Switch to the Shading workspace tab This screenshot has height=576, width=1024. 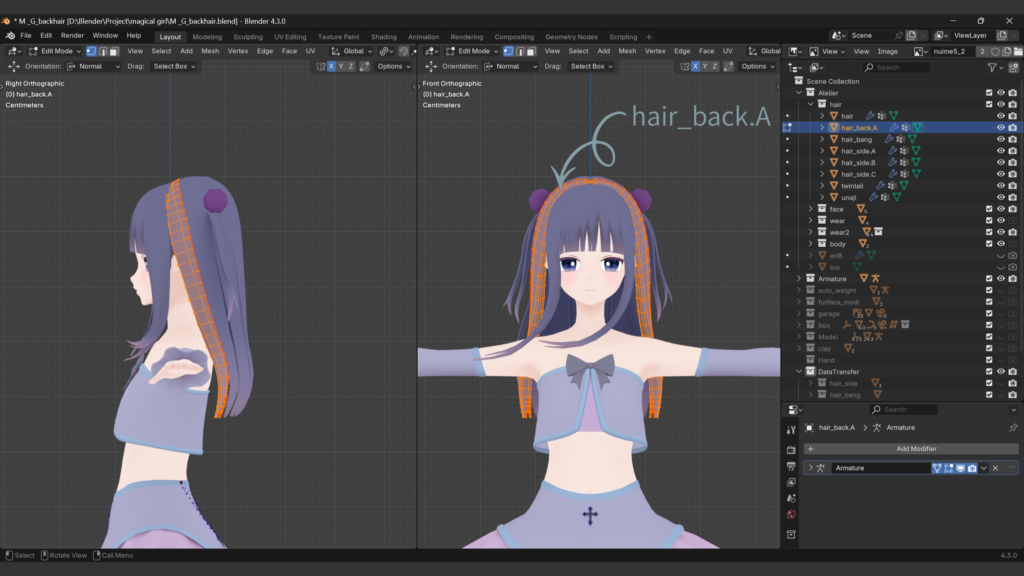click(x=384, y=36)
